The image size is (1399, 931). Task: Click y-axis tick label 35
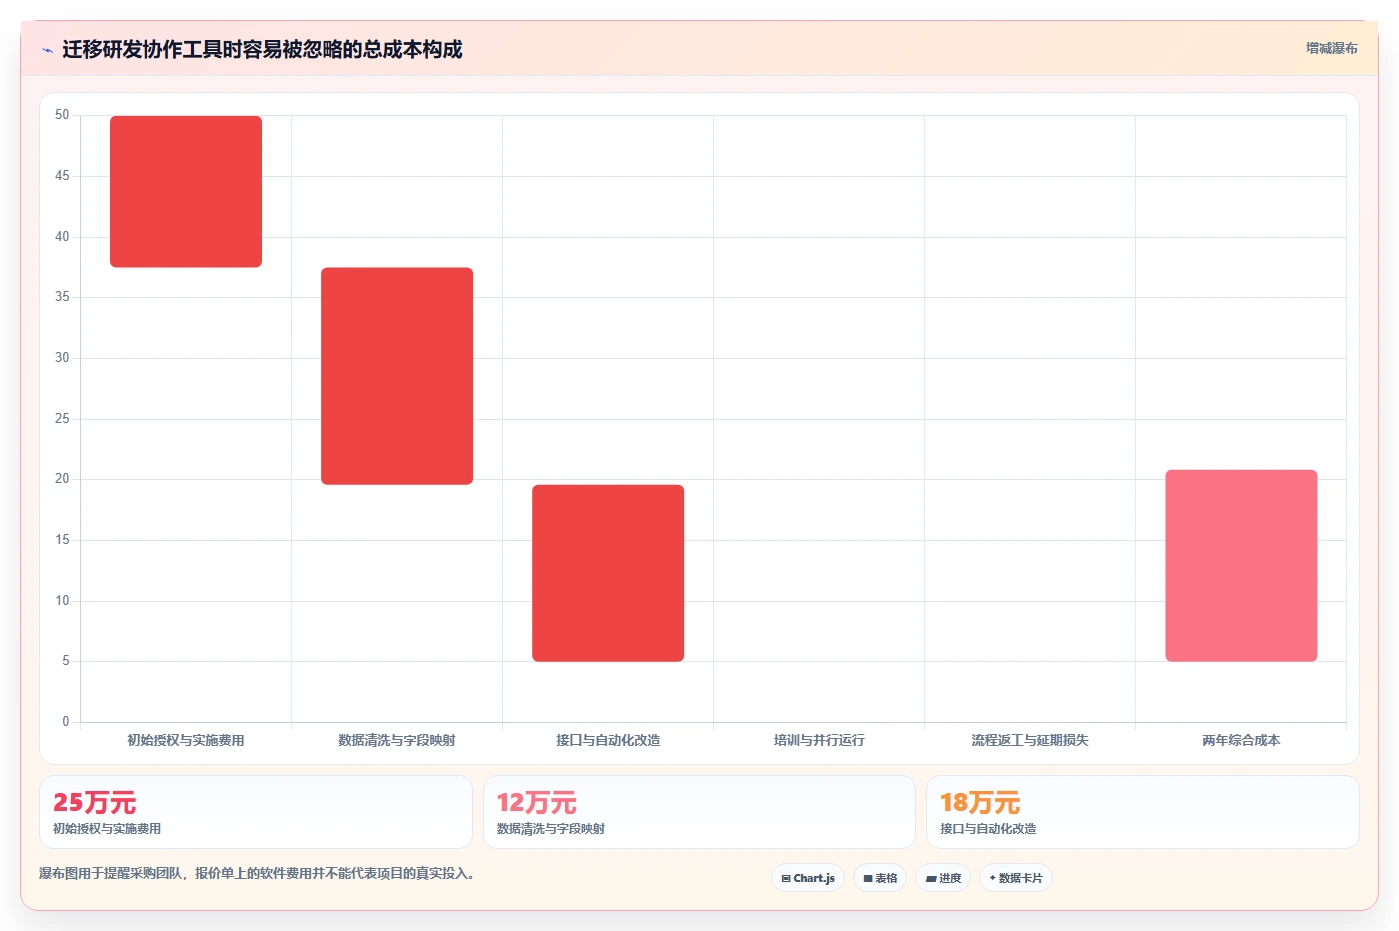click(x=62, y=297)
